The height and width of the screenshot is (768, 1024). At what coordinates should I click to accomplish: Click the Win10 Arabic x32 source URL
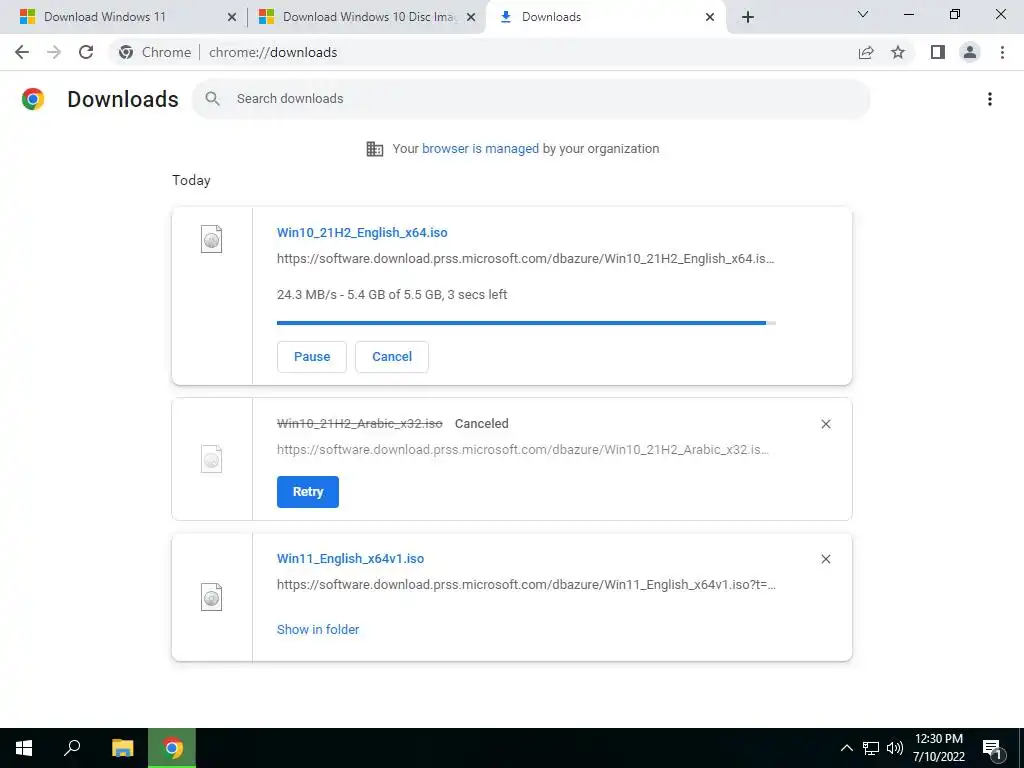point(522,450)
